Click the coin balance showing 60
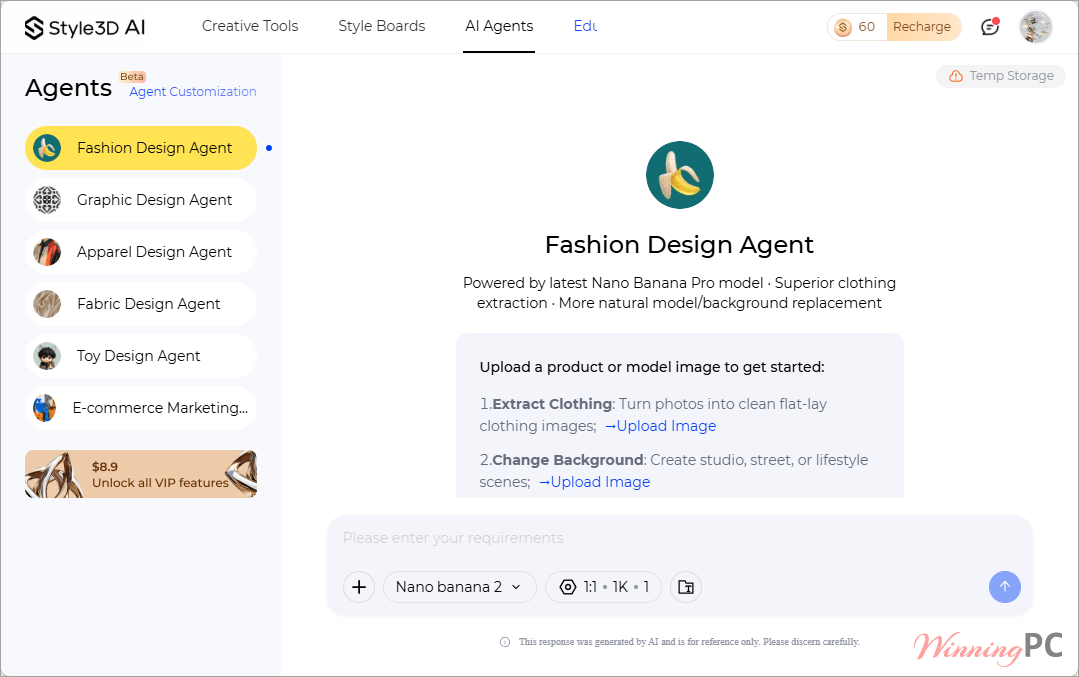Screen dimensions: 1079x677 click(x=855, y=27)
